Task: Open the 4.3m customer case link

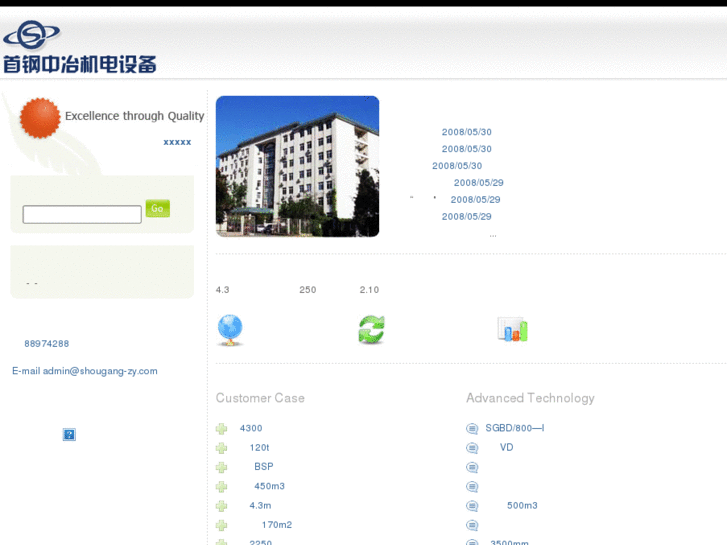Action: tap(260, 506)
